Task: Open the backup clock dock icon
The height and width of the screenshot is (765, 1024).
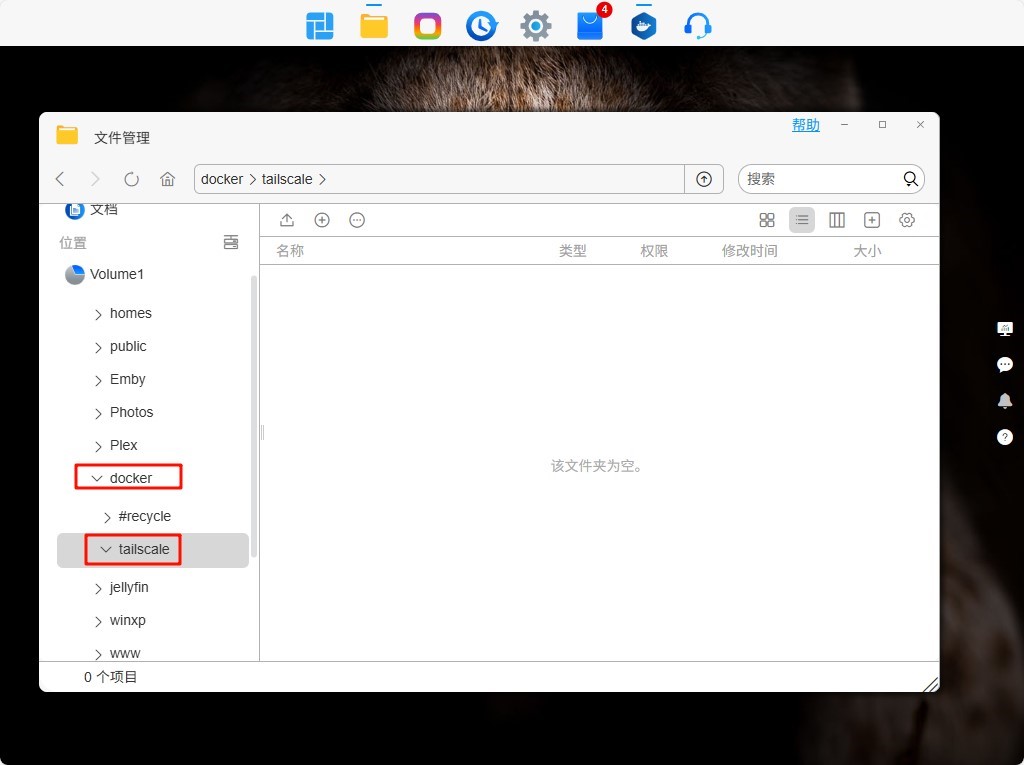Action: 481,26
